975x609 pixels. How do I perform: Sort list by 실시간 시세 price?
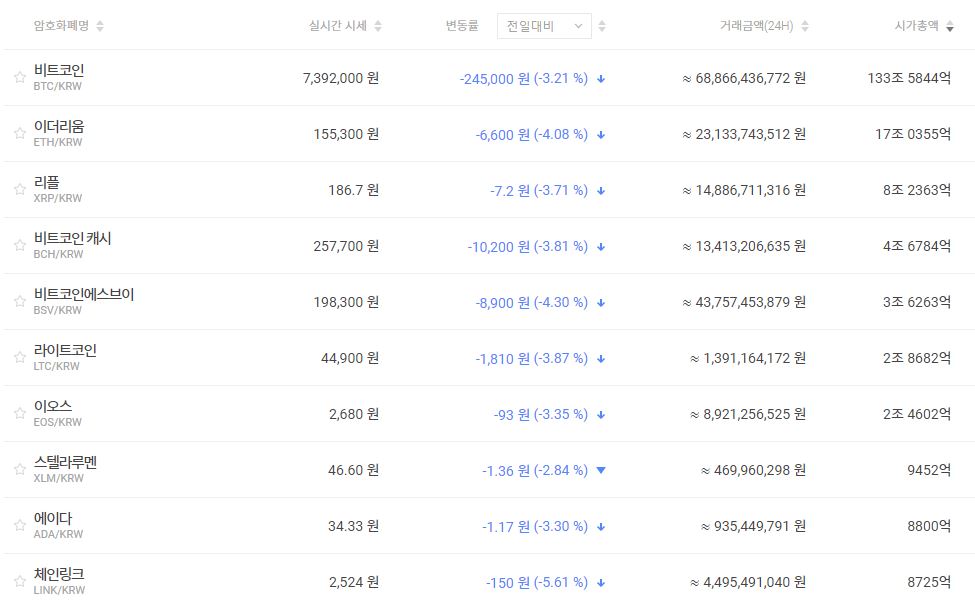click(x=345, y=26)
